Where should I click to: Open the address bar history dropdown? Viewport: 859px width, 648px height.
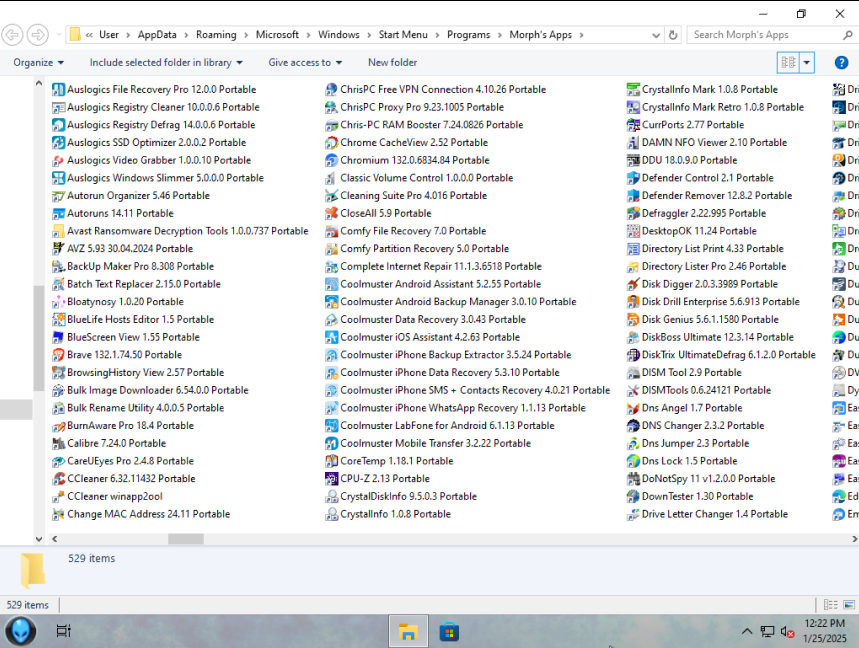tap(656, 35)
